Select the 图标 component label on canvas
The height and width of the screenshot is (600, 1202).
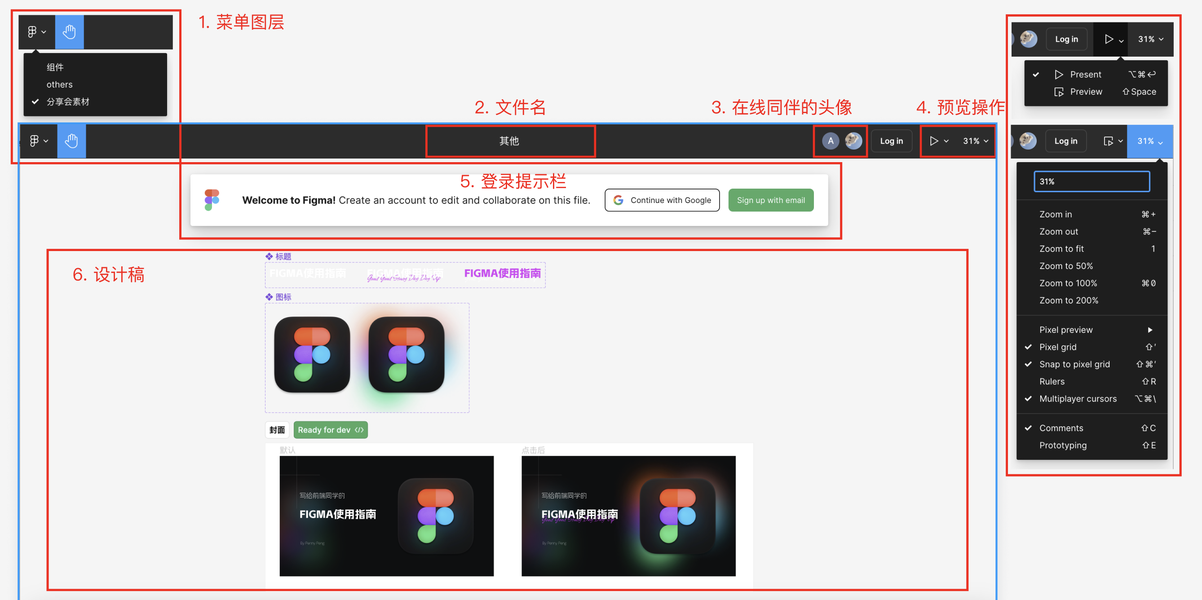(x=279, y=297)
